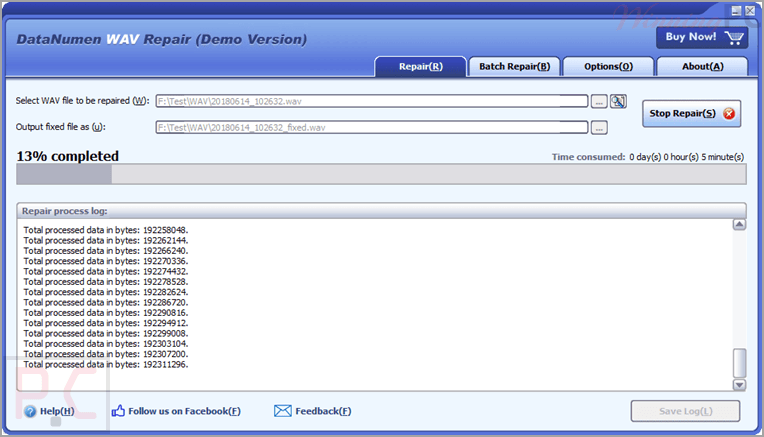Select log line ending 192258048
The width and height of the screenshot is (764, 437).
(106, 230)
